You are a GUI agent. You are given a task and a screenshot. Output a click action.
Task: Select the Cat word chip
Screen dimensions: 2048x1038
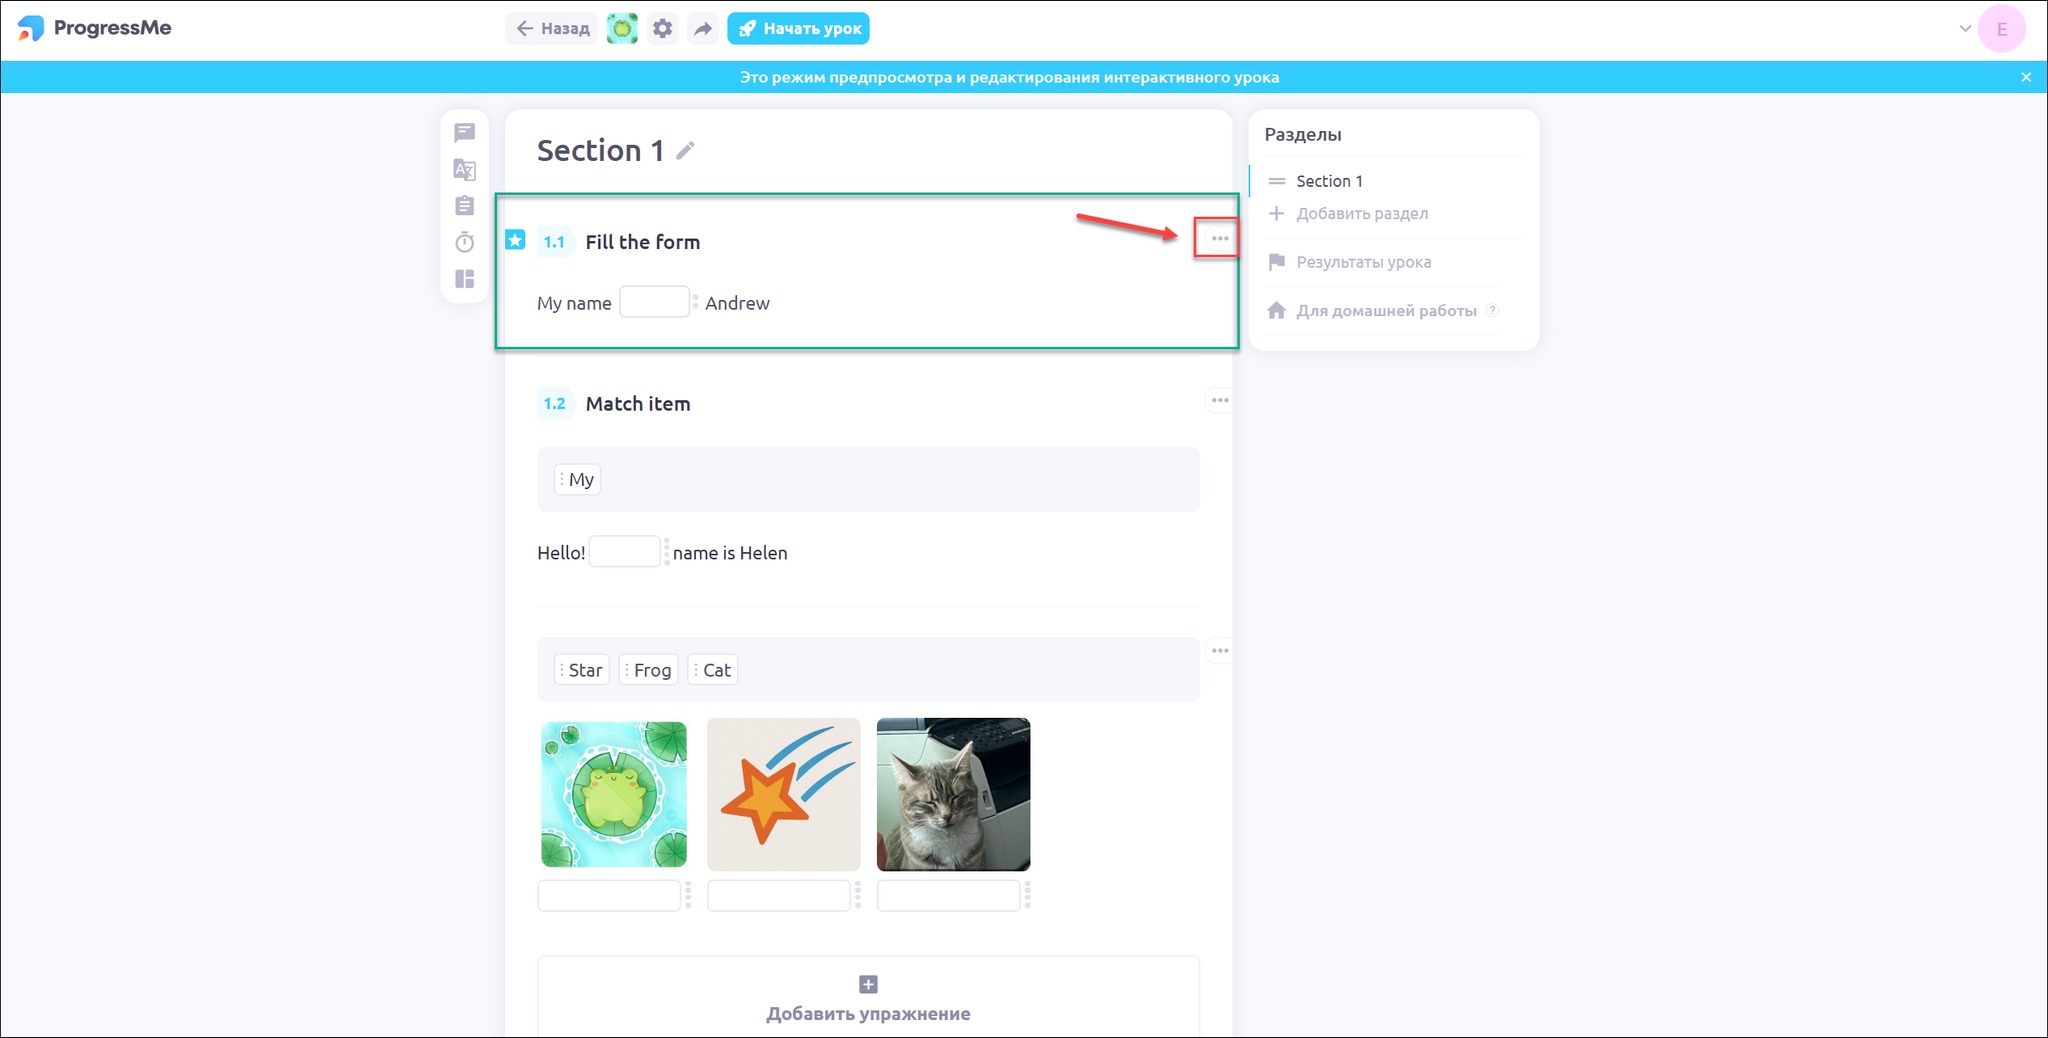pyautogui.click(x=713, y=670)
